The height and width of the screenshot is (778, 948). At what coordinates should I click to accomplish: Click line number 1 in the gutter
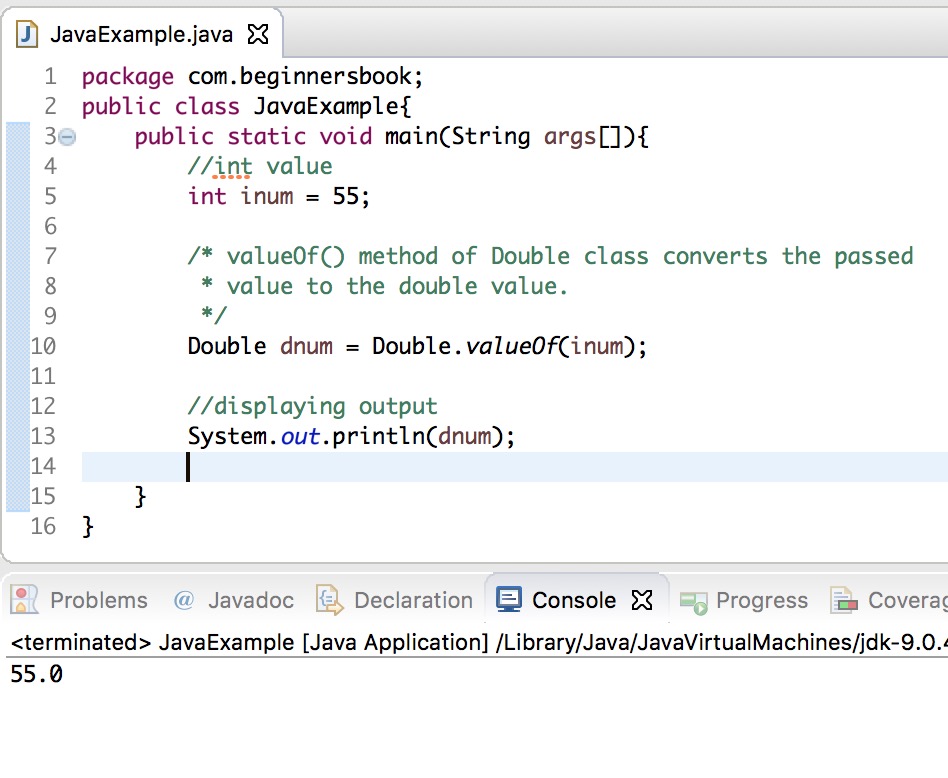[50, 77]
